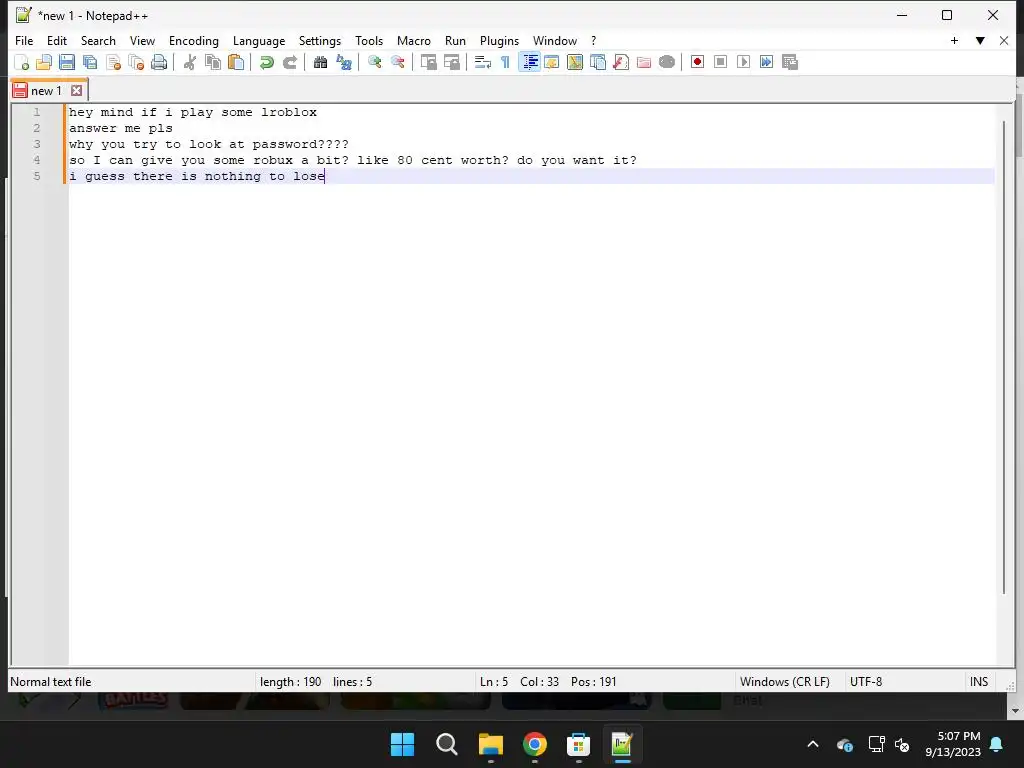Click the Close file toolbar icon

tap(113, 63)
